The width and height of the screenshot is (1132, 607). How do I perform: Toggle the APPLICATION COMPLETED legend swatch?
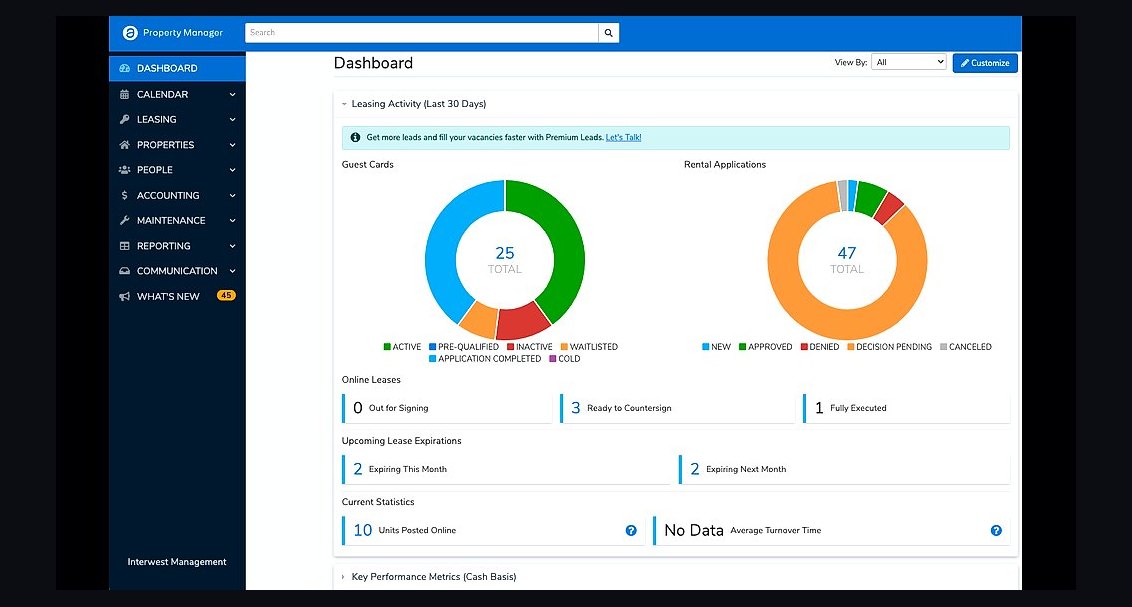click(432, 359)
